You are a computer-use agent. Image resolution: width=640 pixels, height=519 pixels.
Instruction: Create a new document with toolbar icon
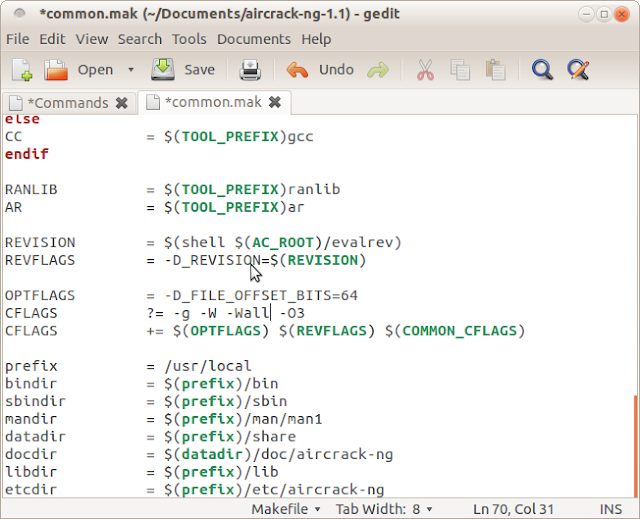[x=22, y=70]
